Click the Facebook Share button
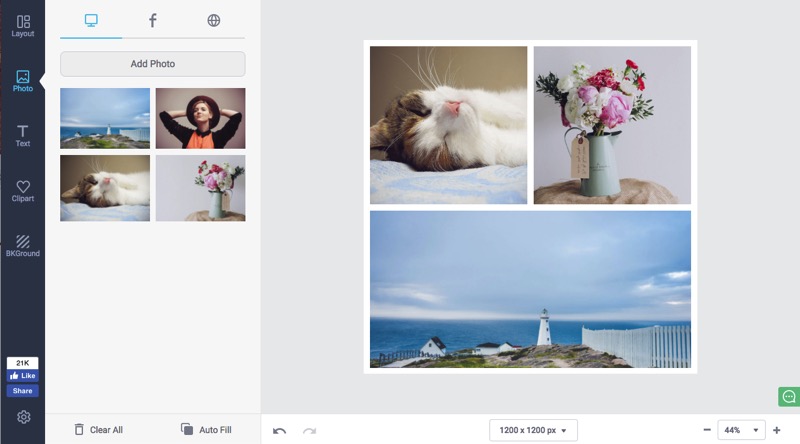Viewport: 800px width, 444px height. [22, 390]
